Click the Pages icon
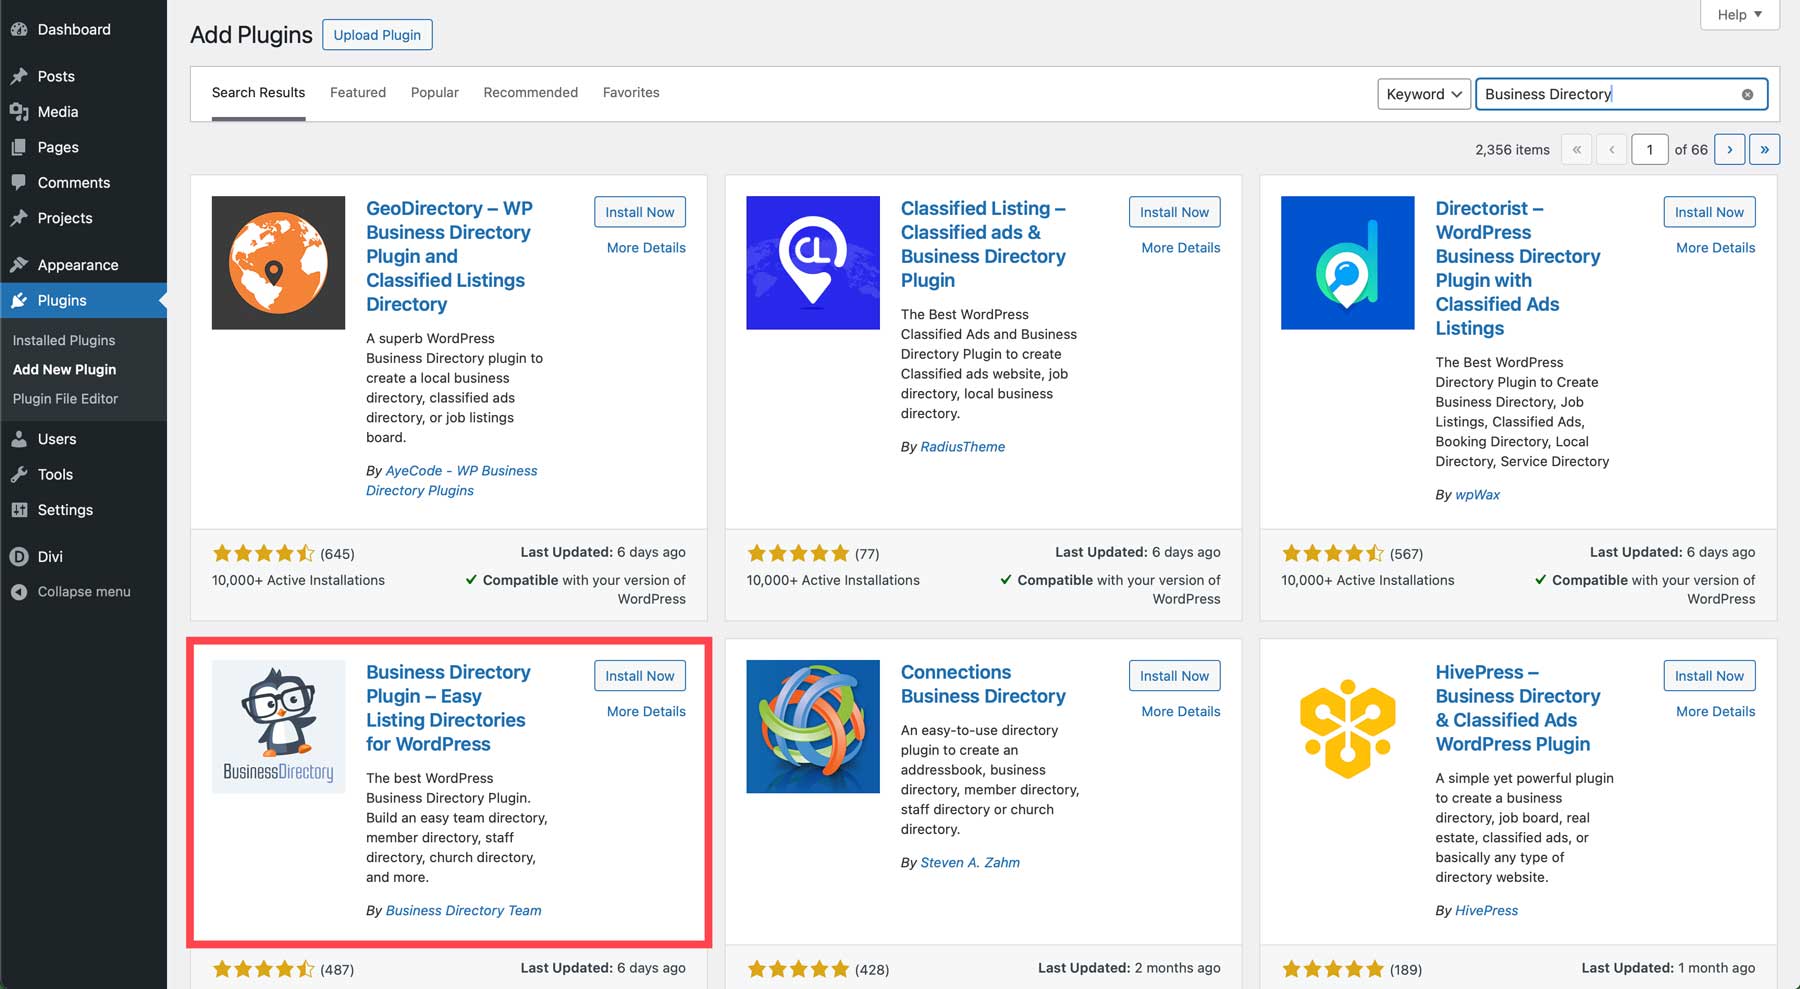This screenshot has height=989, width=1800. click(x=19, y=147)
